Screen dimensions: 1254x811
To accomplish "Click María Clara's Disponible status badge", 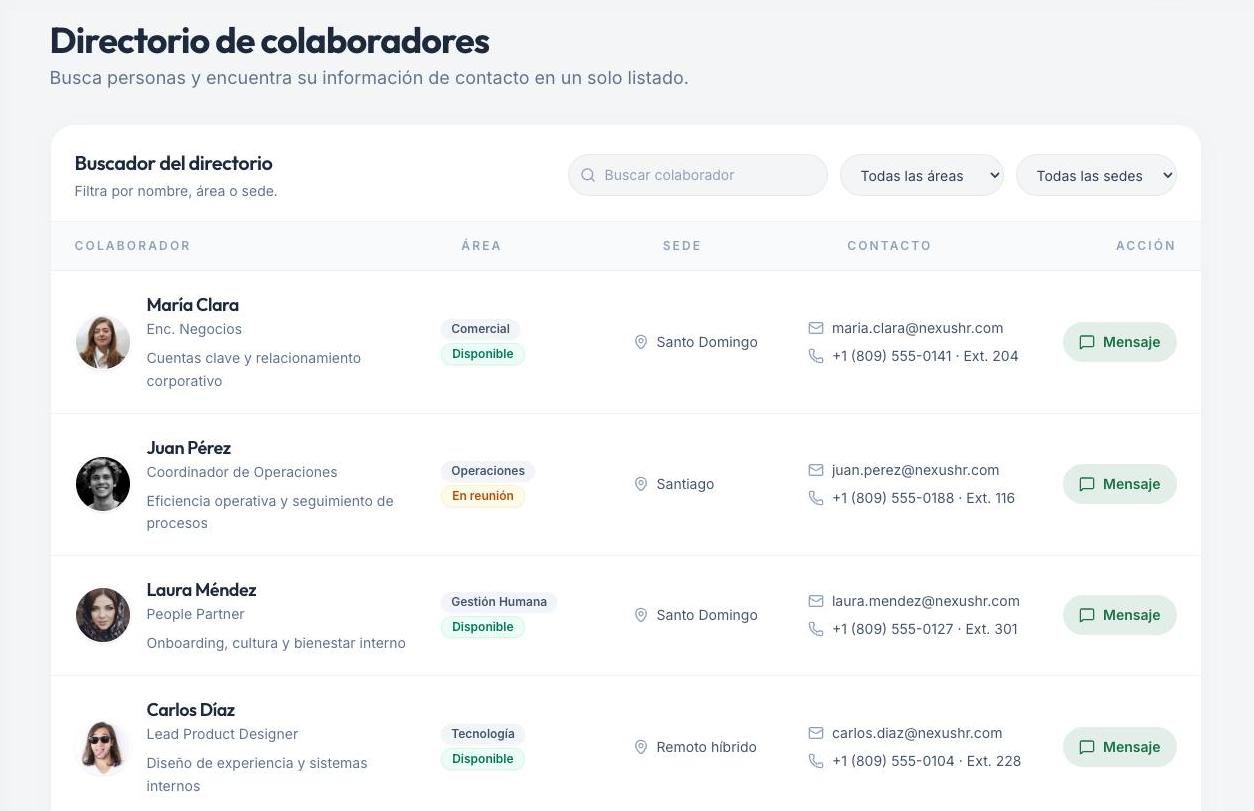I will (x=483, y=354).
